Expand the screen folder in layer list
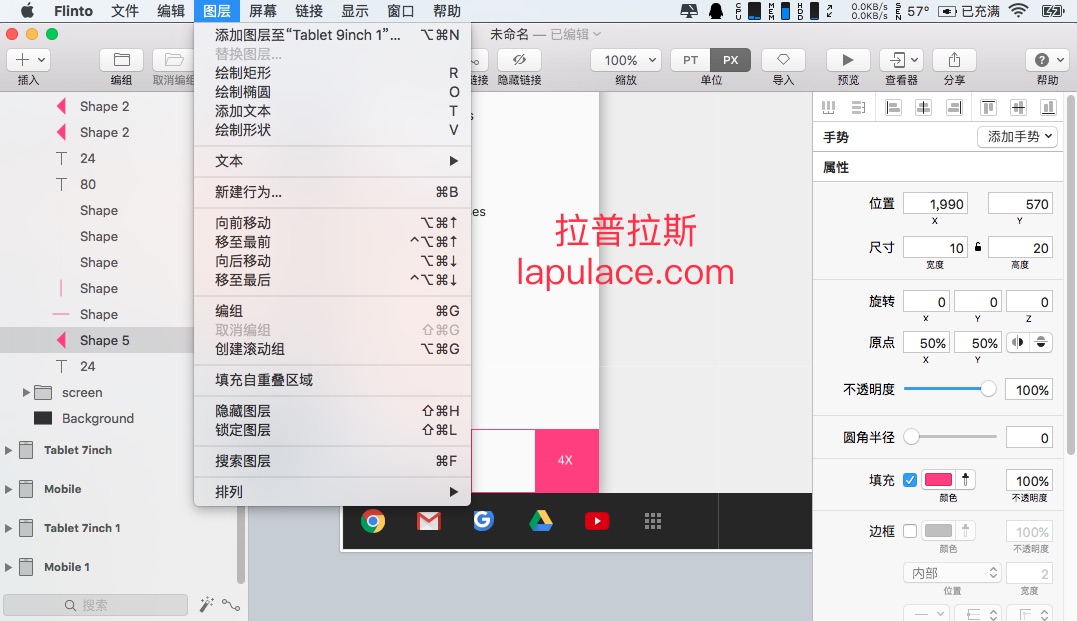This screenshot has height=621, width=1077. pyautogui.click(x=26, y=393)
